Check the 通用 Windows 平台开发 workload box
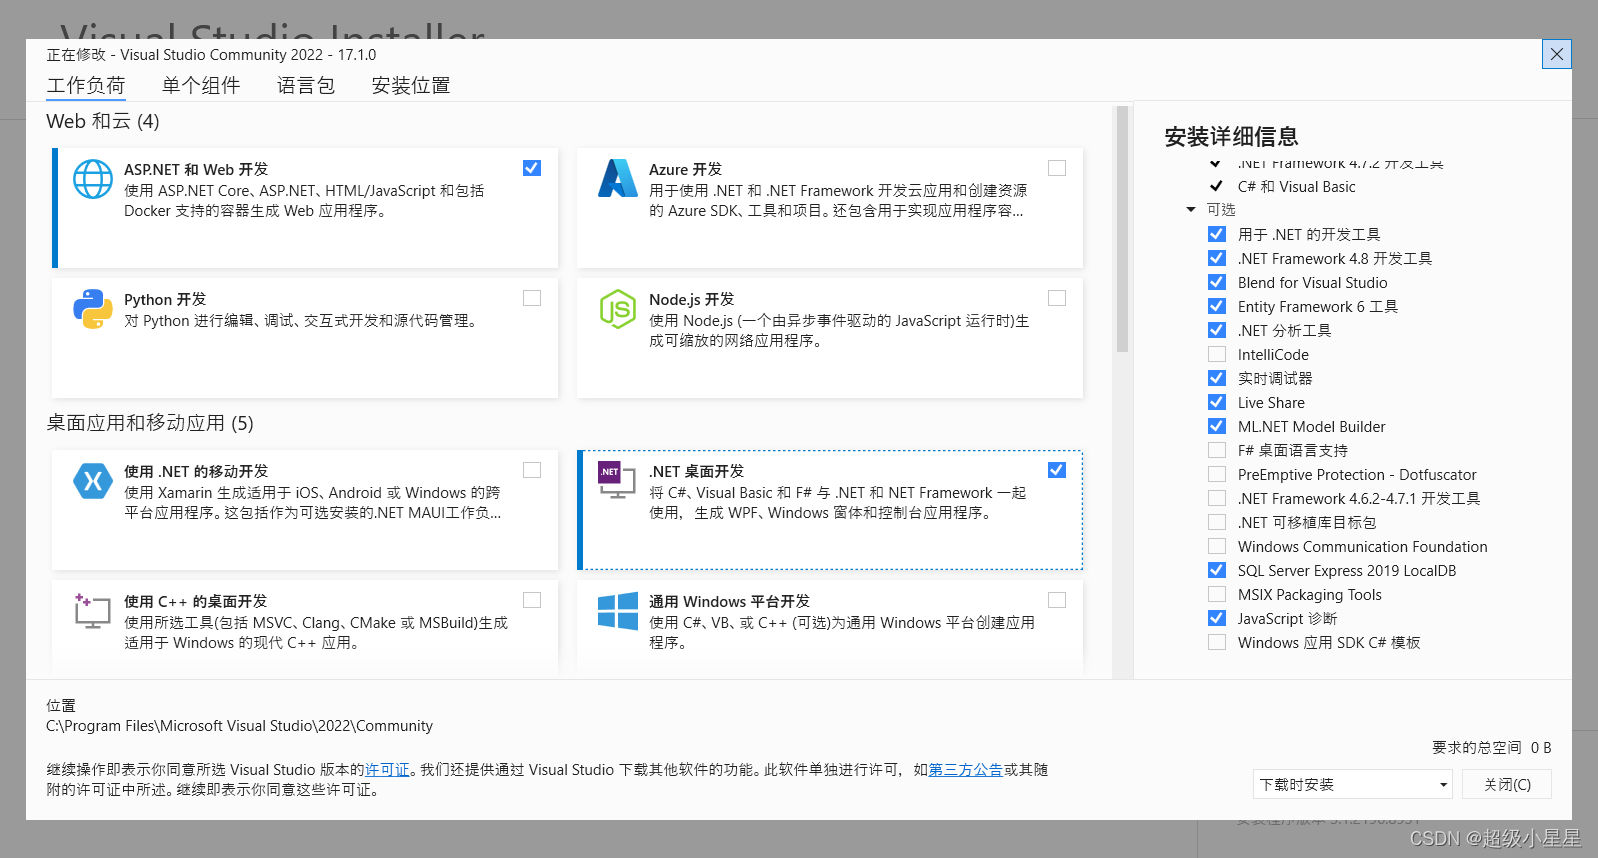Image resolution: width=1598 pixels, height=858 pixels. click(x=1057, y=600)
